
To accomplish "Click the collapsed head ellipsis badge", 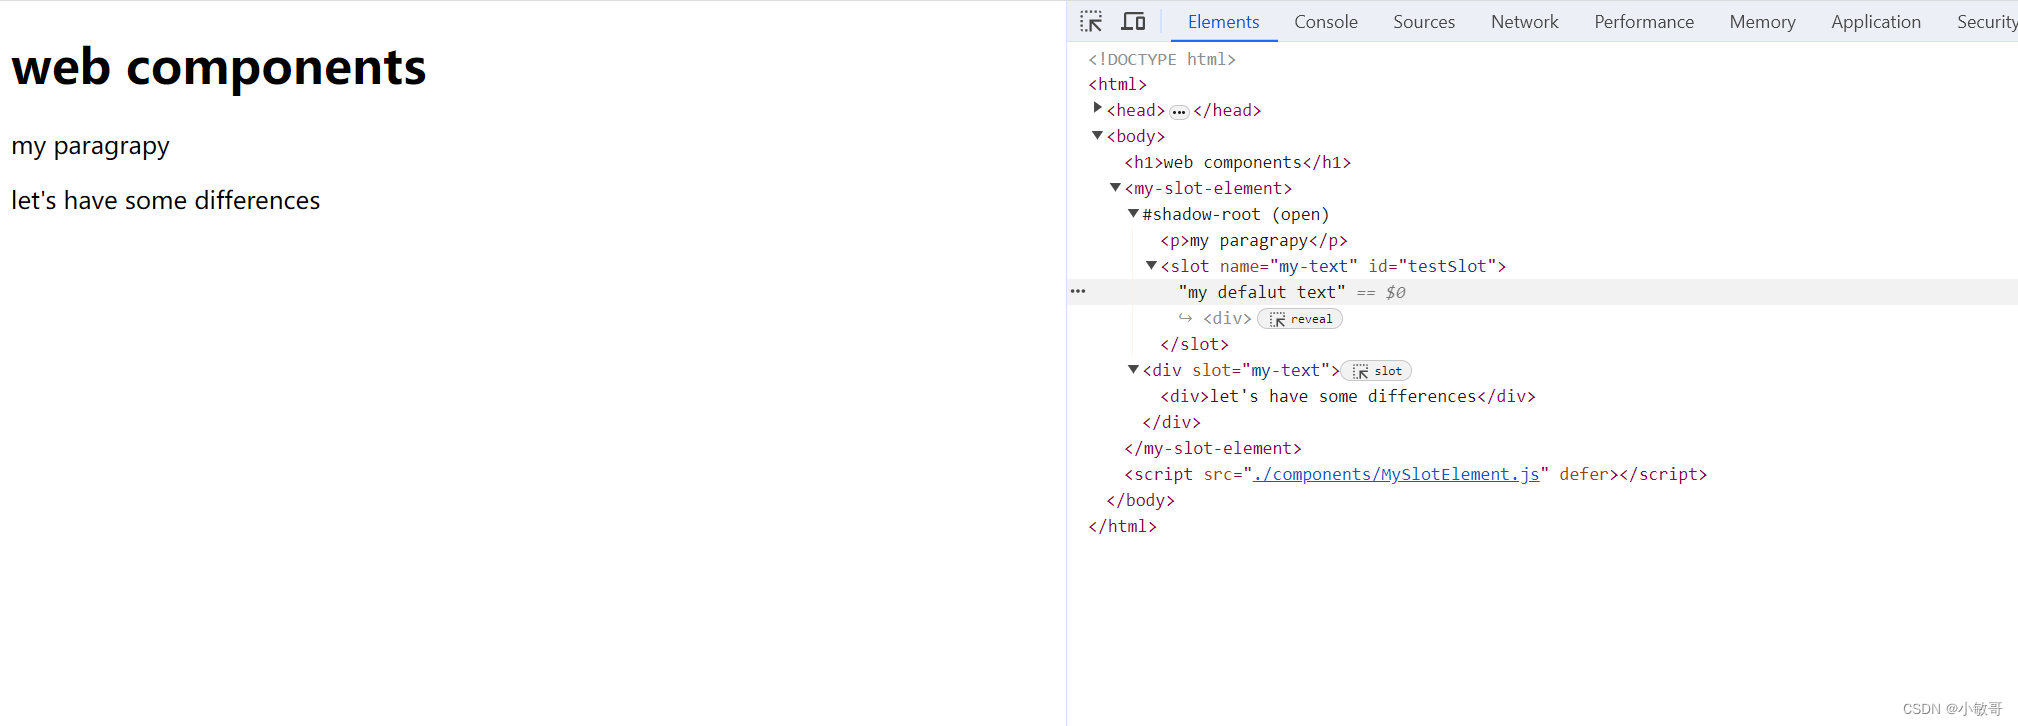I will coord(1179,112).
